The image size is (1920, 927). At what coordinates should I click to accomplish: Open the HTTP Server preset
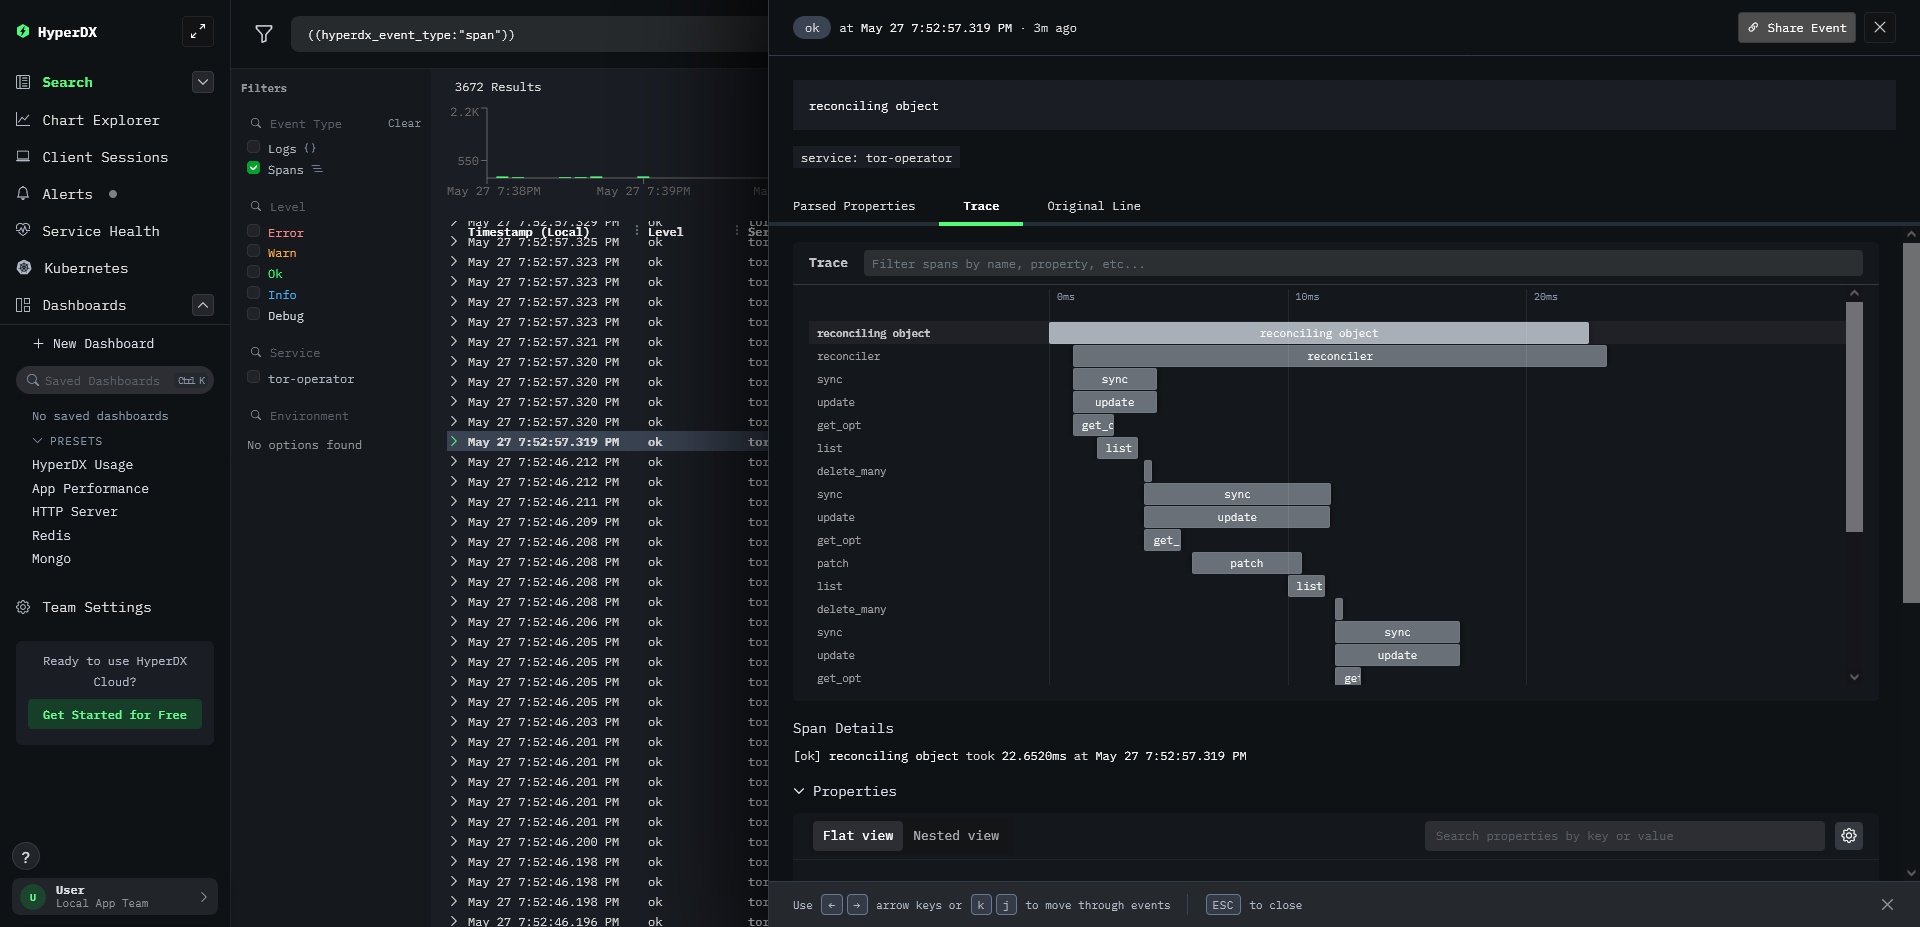(75, 512)
